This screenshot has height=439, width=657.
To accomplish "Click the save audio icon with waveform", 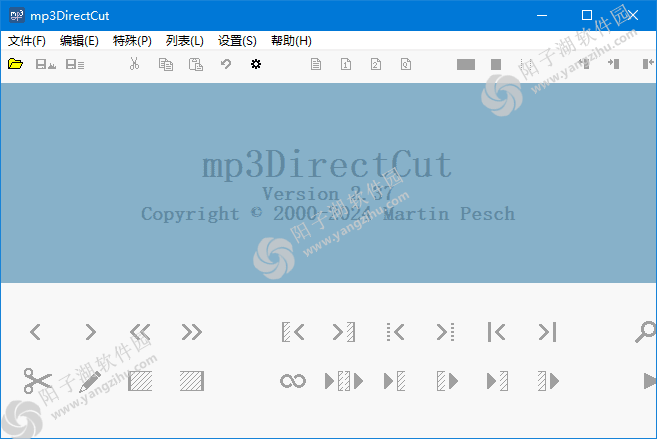I will [46, 64].
